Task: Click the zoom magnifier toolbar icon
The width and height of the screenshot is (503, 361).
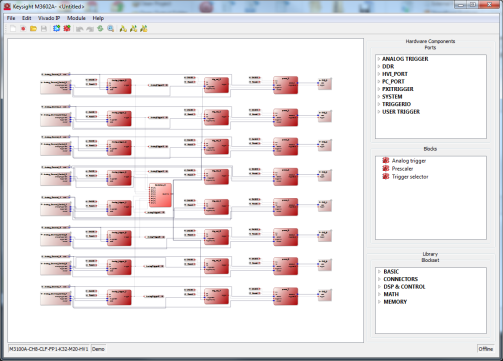Action: click(111, 29)
